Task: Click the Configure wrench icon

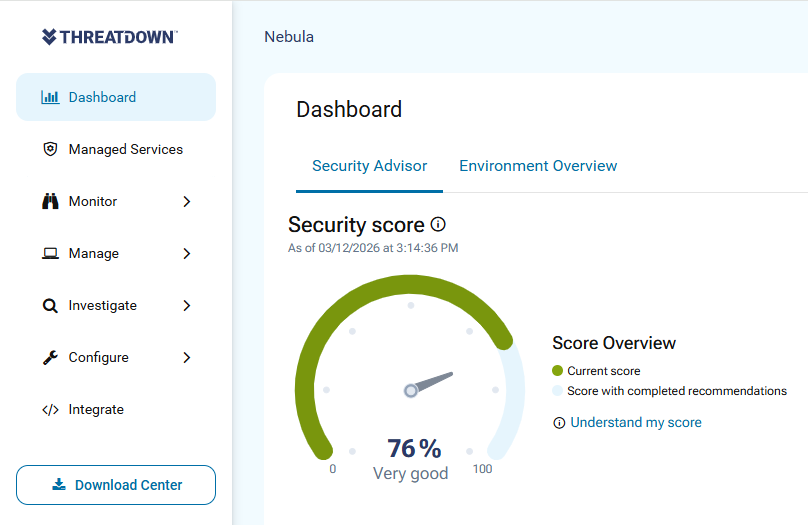Action: point(50,357)
